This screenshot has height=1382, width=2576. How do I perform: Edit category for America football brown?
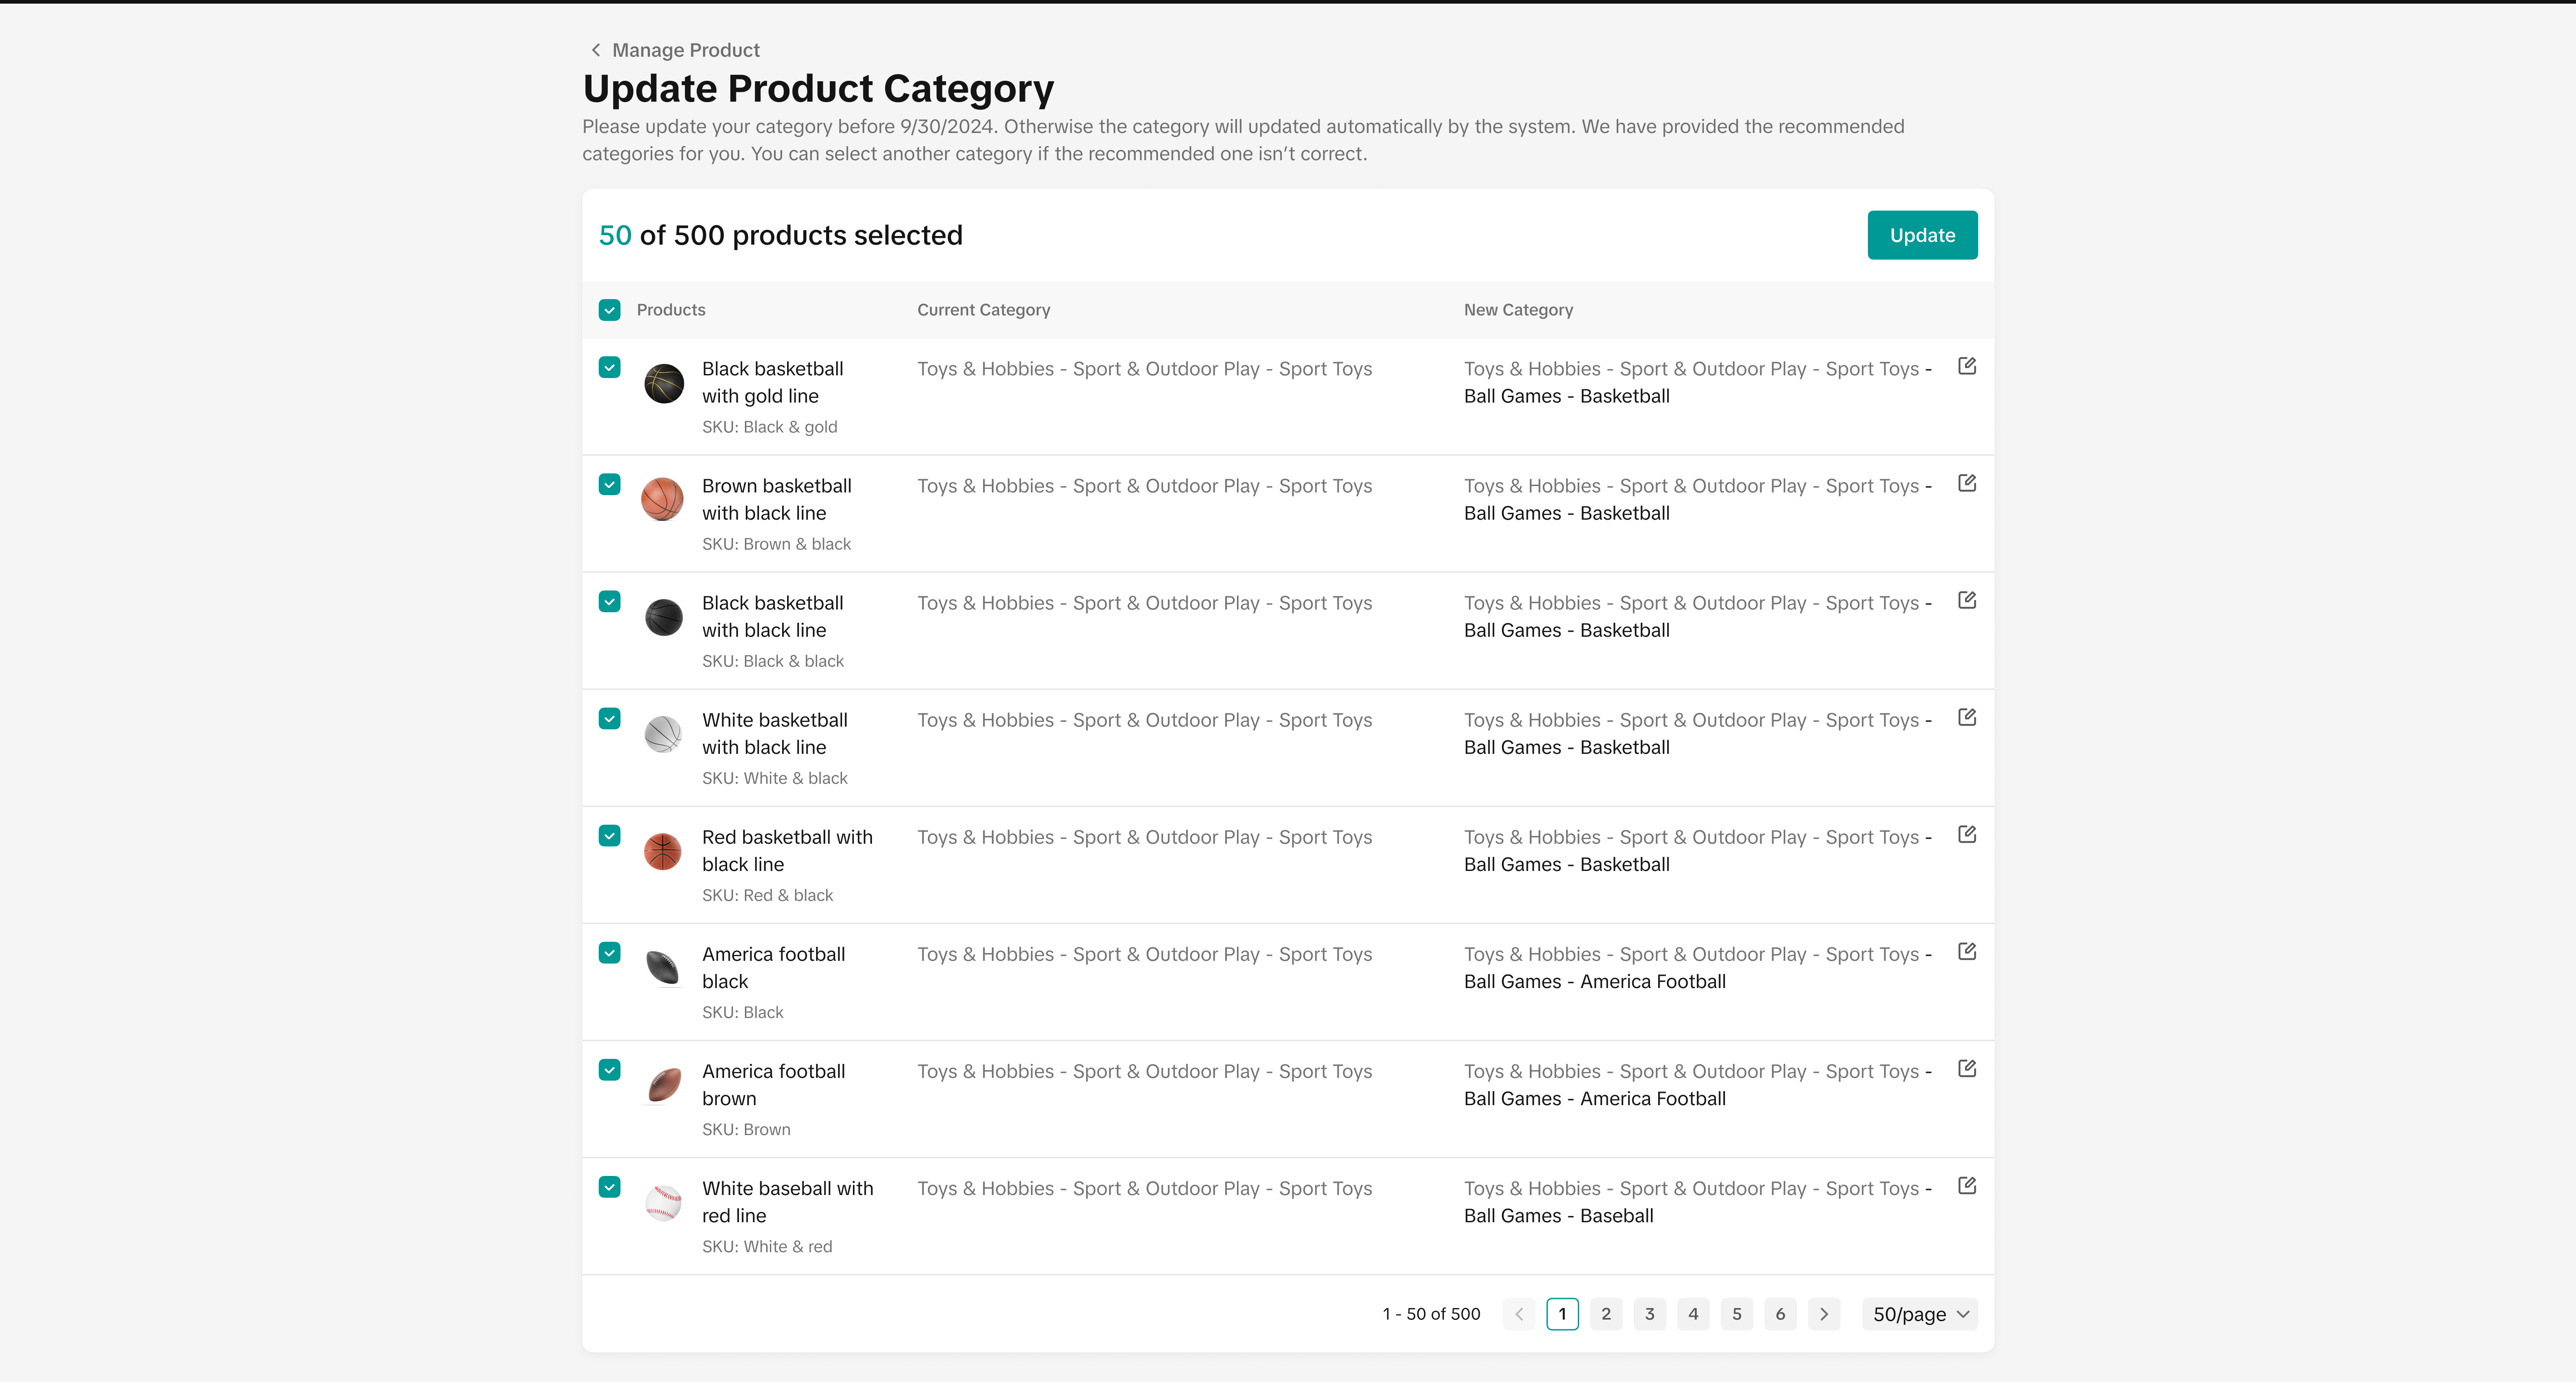1966,1068
